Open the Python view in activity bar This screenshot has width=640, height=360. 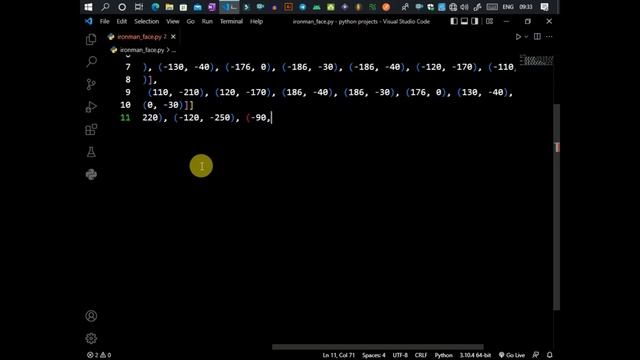[x=91, y=174]
